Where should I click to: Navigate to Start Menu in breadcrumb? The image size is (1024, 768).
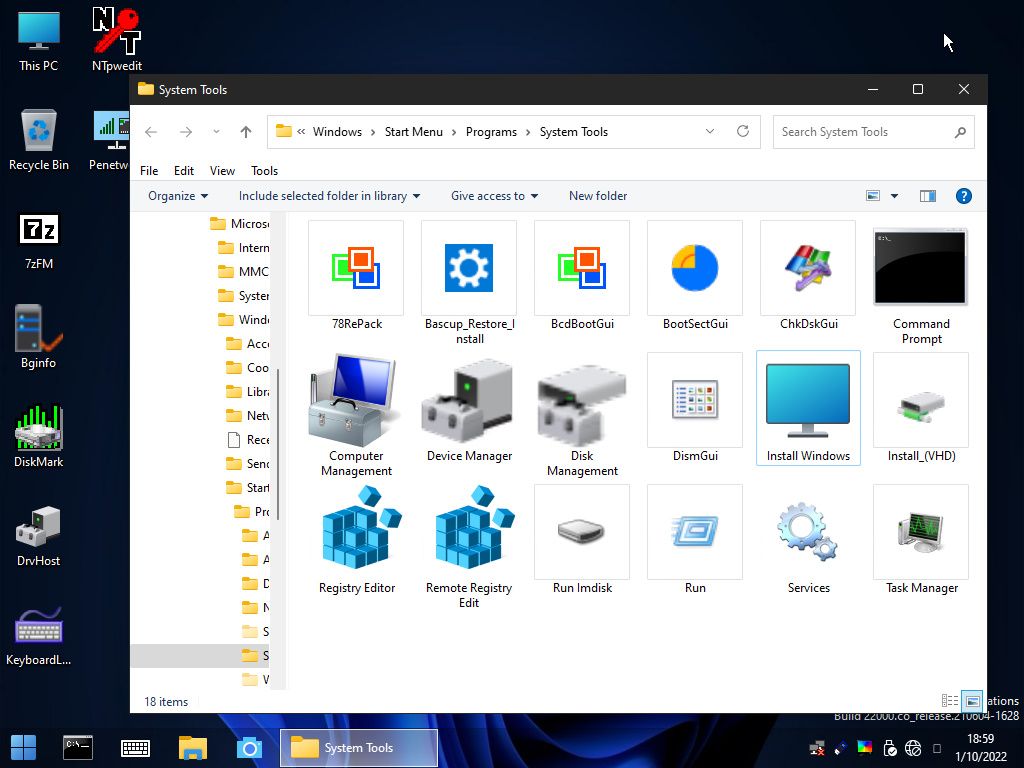click(x=413, y=132)
